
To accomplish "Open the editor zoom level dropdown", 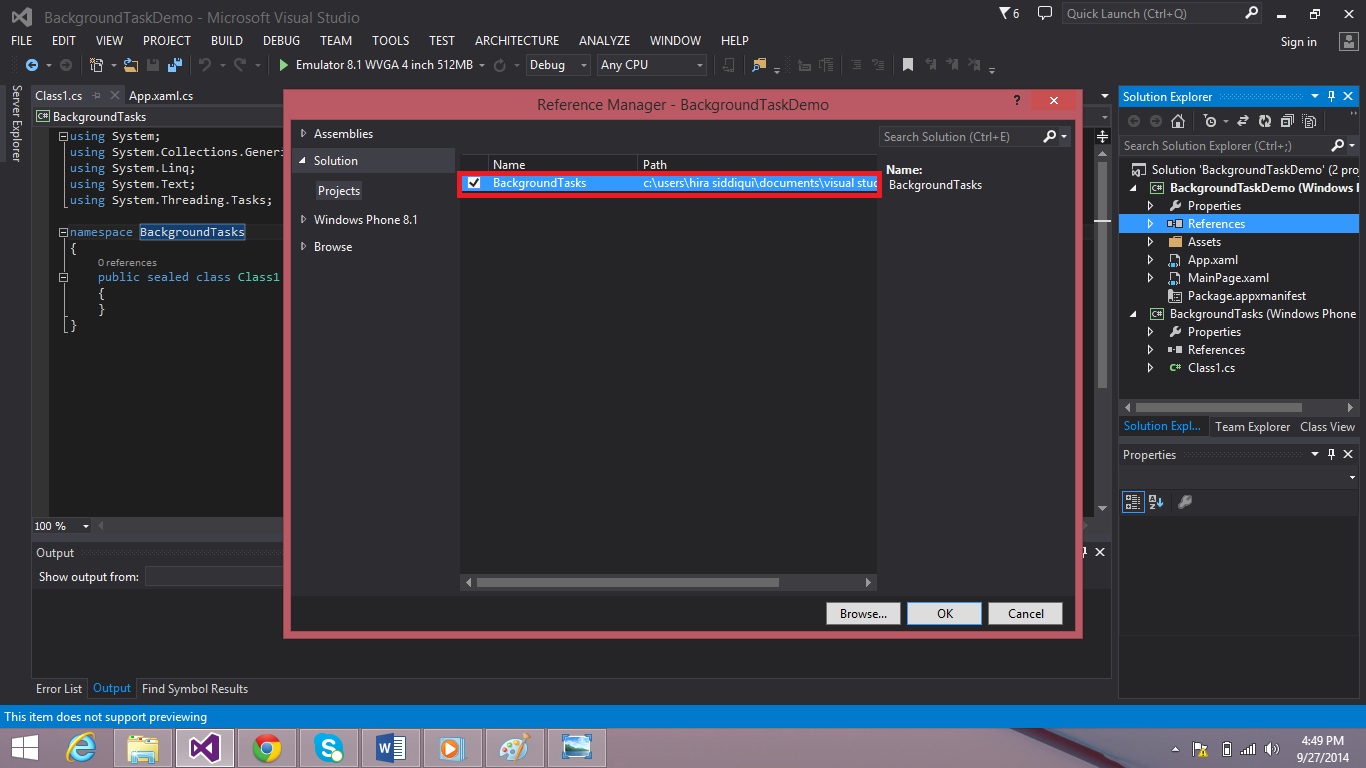I will [x=86, y=526].
